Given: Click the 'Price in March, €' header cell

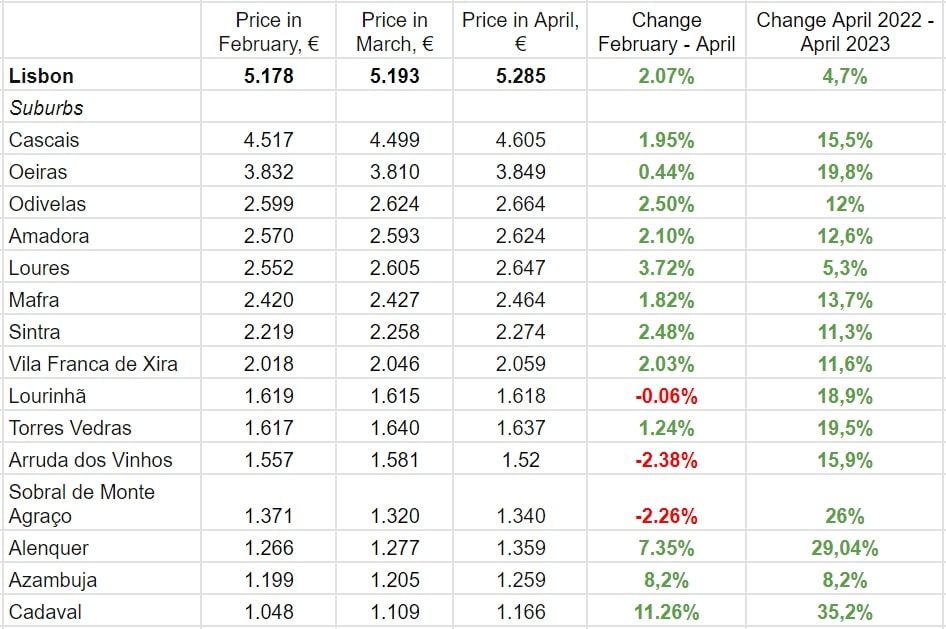Looking at the screenshot, I should 394,32.
